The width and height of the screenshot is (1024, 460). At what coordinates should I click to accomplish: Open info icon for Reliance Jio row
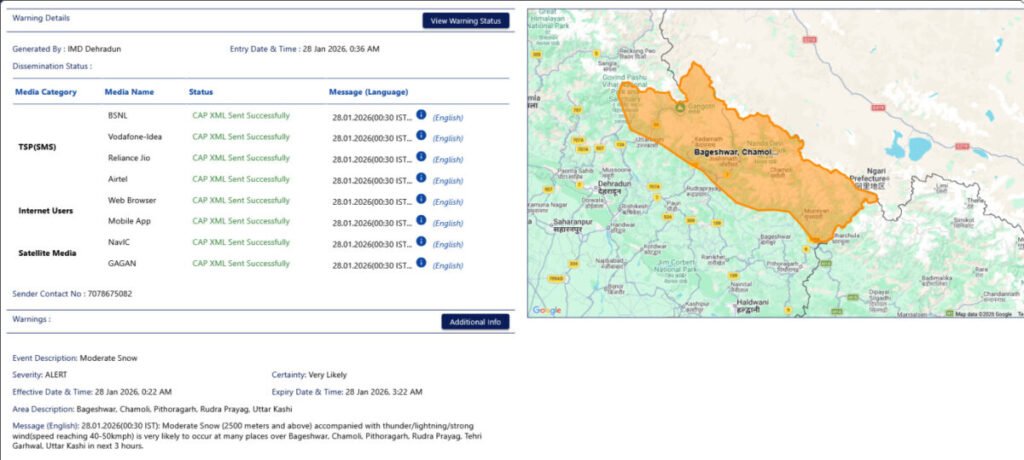pos(421,157)
